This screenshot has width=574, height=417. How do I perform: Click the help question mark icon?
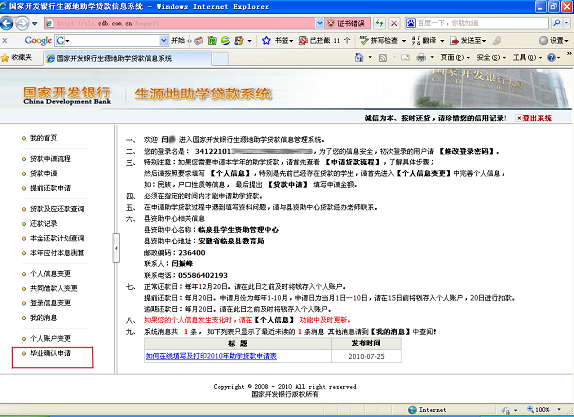(551, 57)
